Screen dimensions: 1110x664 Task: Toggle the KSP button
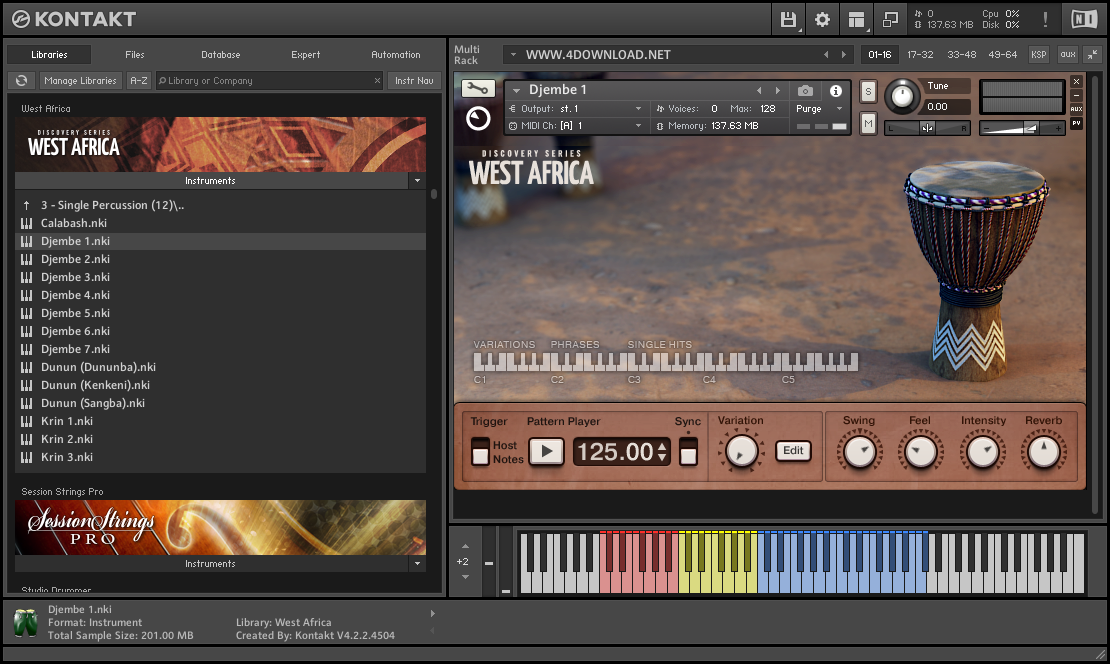tap(1039, 55)
